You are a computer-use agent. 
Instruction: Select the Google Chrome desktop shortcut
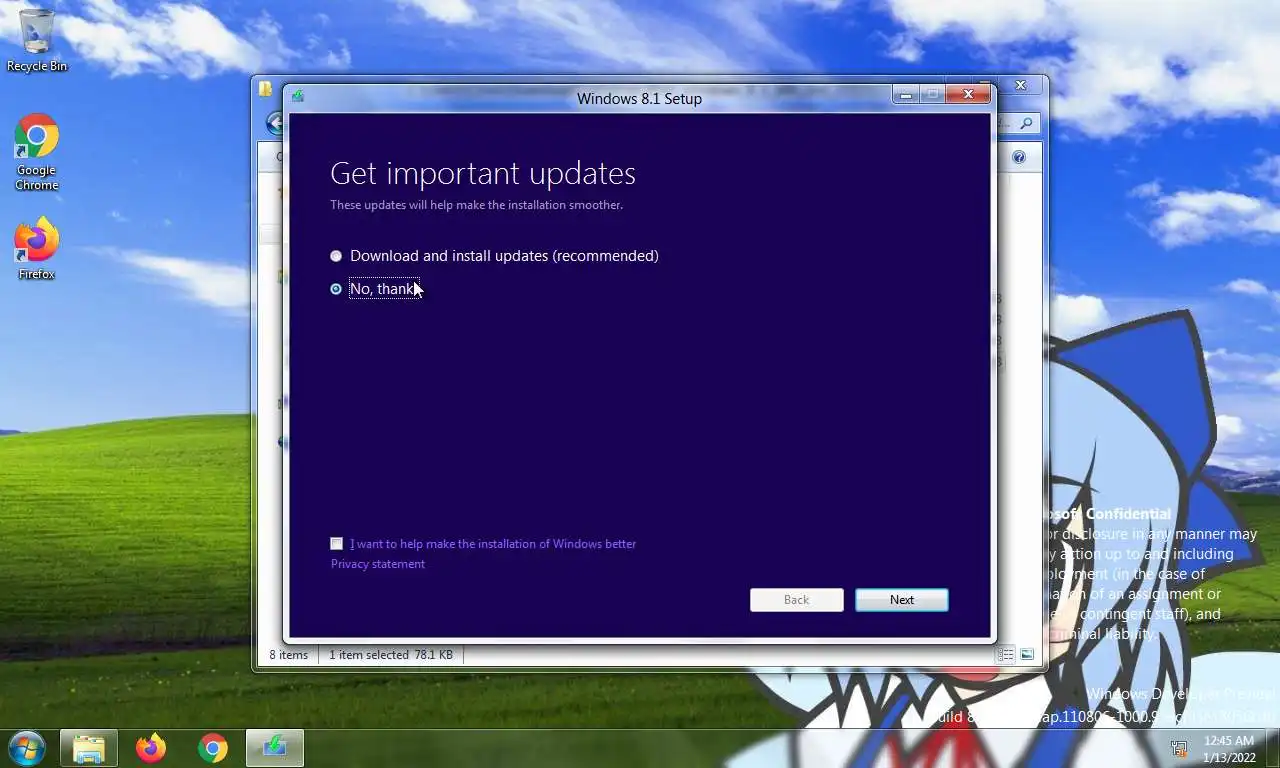point(37,152)
